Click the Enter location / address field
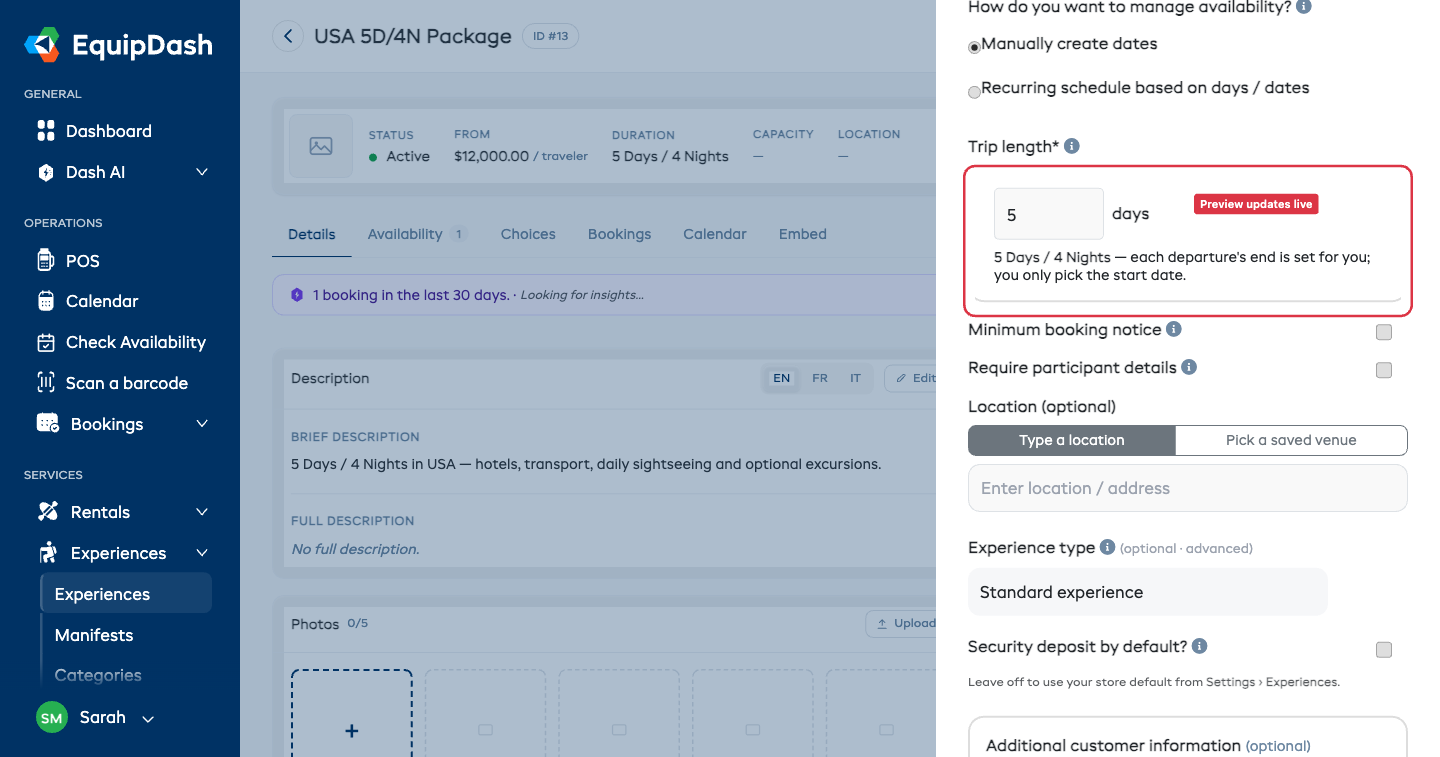The image size is (1440, 757). tap(1188, 488)
